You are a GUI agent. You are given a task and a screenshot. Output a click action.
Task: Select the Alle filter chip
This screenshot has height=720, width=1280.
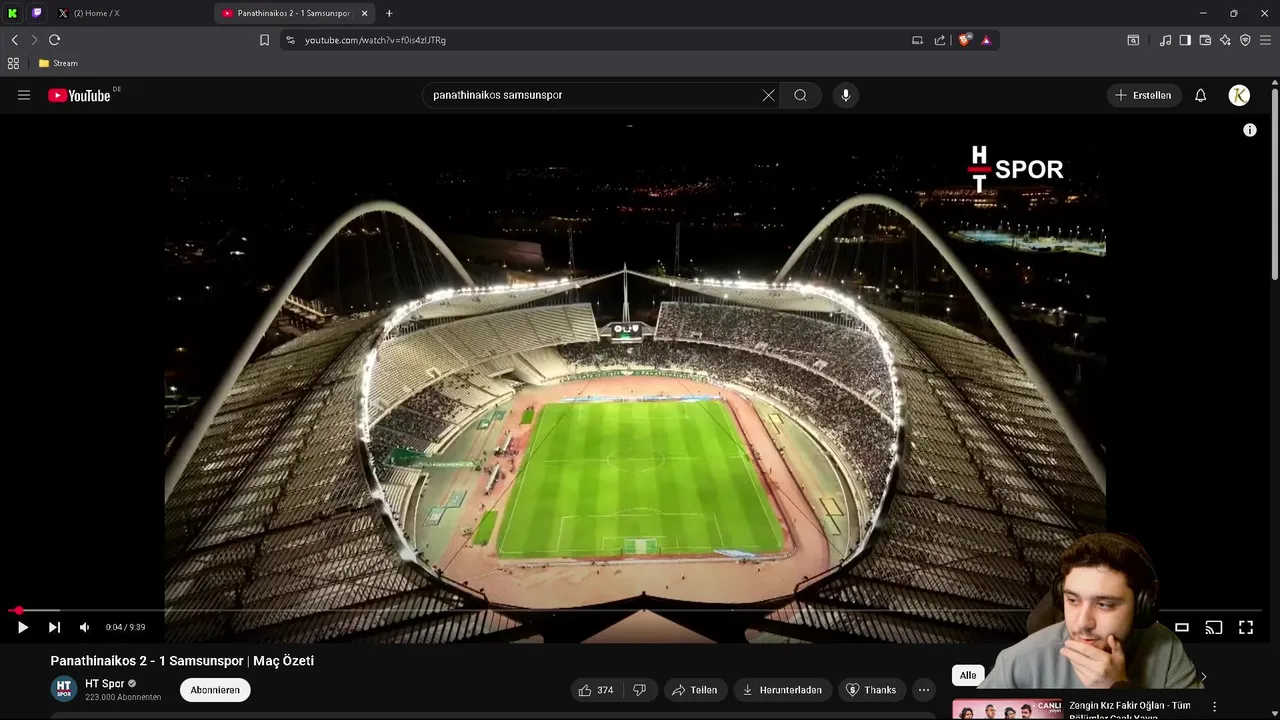point(968,675)
